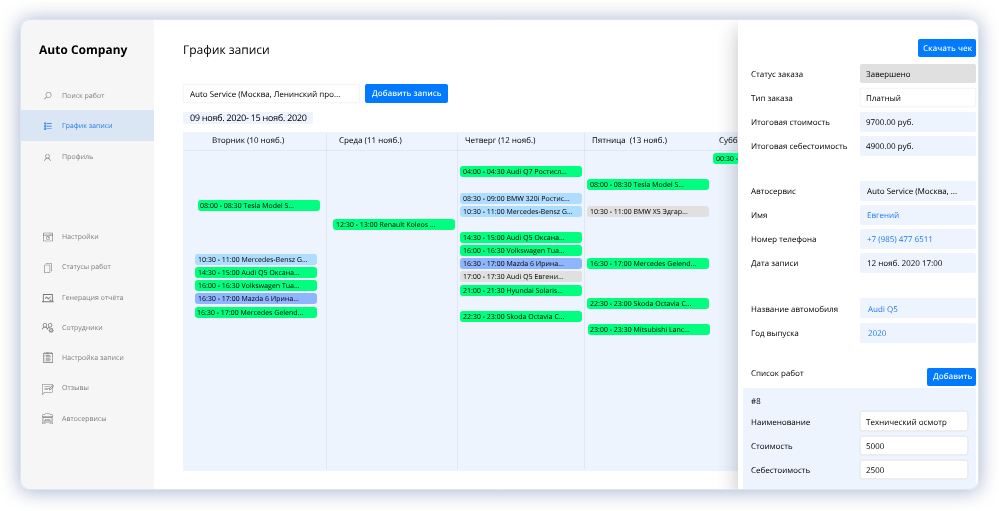Open Friday's 16:30 - 17:00 Mercedes Gelend entry
This screenshot has width=999, height=511.
point(648,264)
